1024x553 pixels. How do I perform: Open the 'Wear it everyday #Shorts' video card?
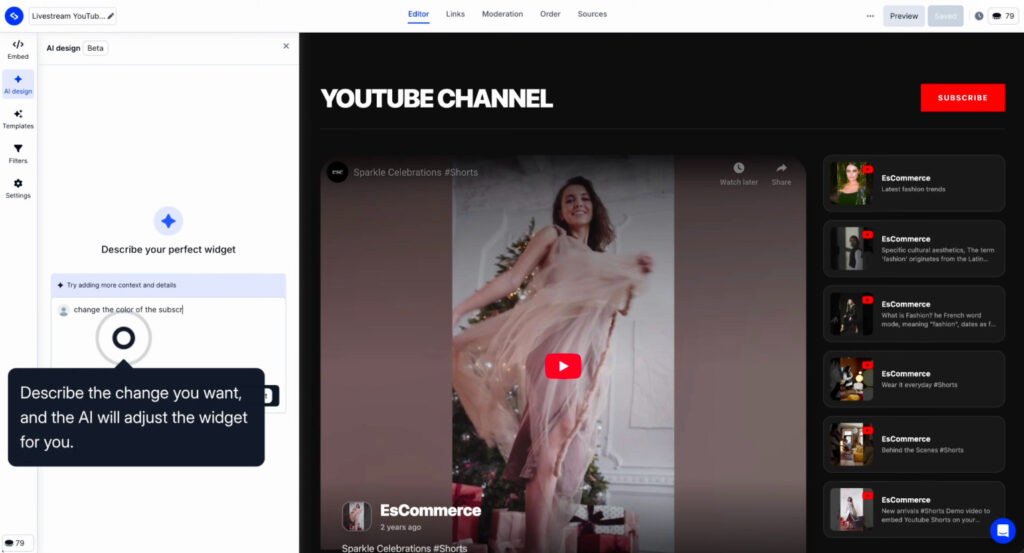914,379
